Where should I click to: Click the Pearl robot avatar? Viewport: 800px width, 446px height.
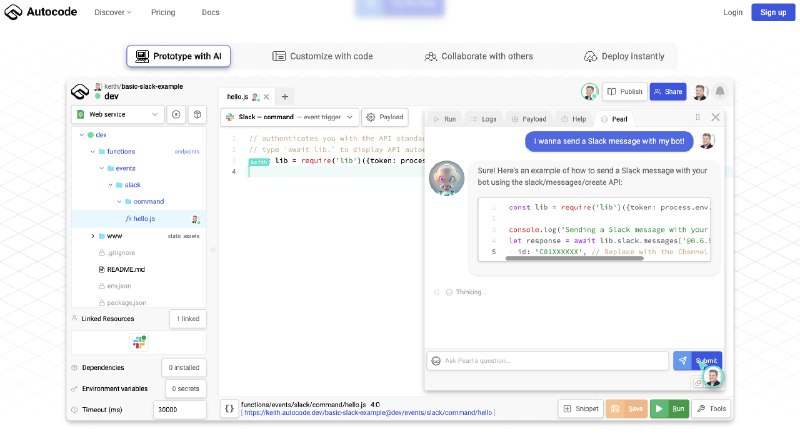coord(446,179)
